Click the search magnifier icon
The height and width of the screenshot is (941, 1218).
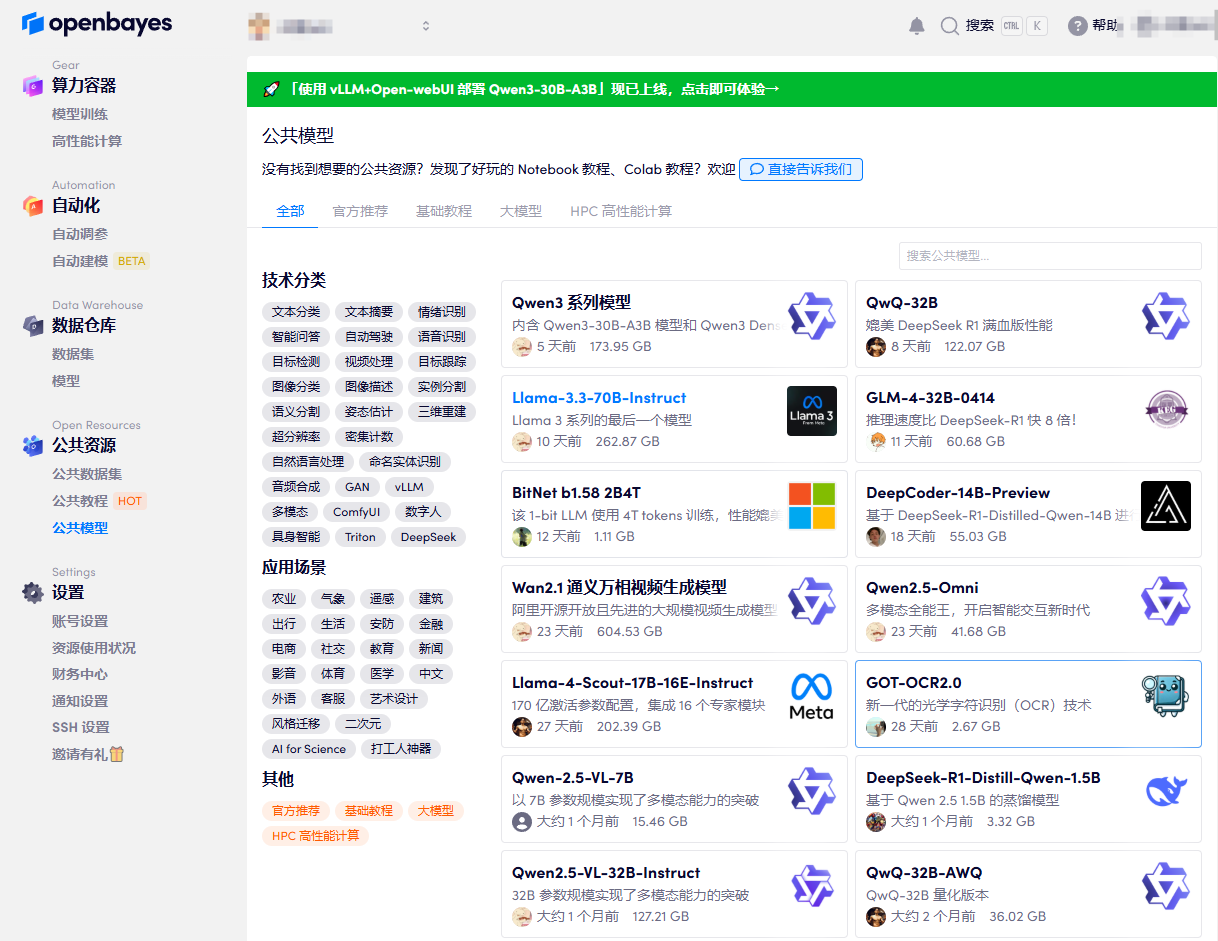[x=950, y=26]
